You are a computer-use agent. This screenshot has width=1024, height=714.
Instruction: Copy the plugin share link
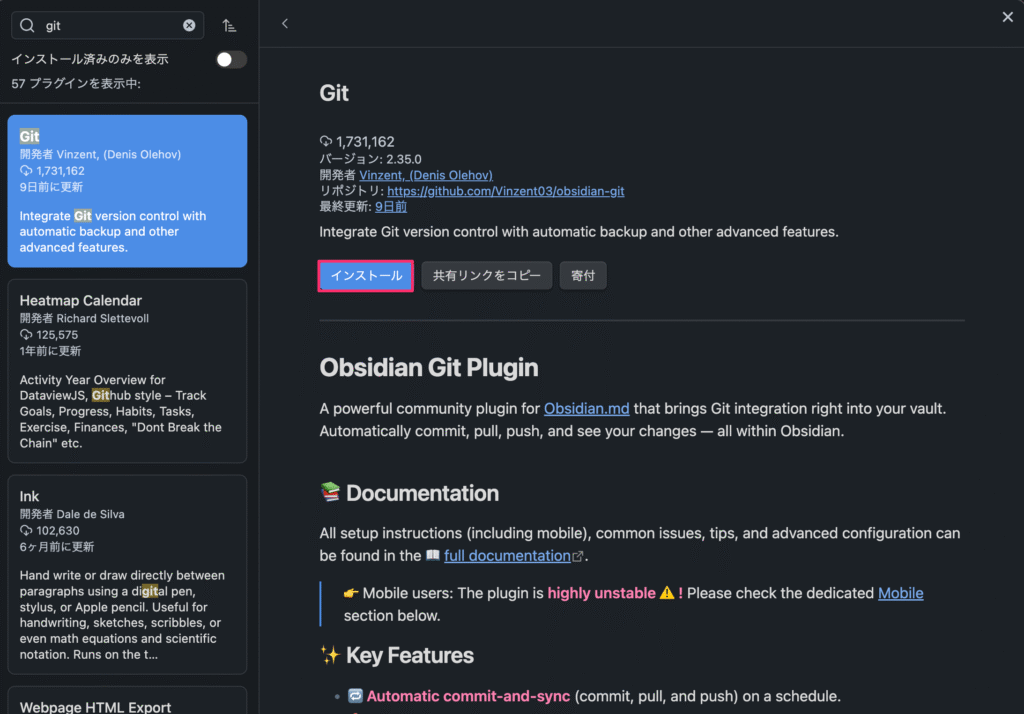[x=487, y=276]
